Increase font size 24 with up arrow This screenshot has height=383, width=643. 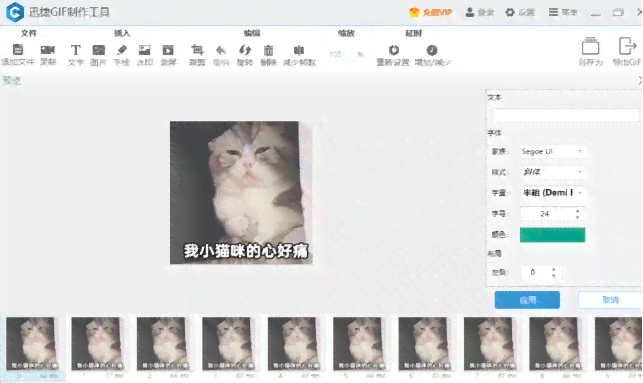[577, 211]
